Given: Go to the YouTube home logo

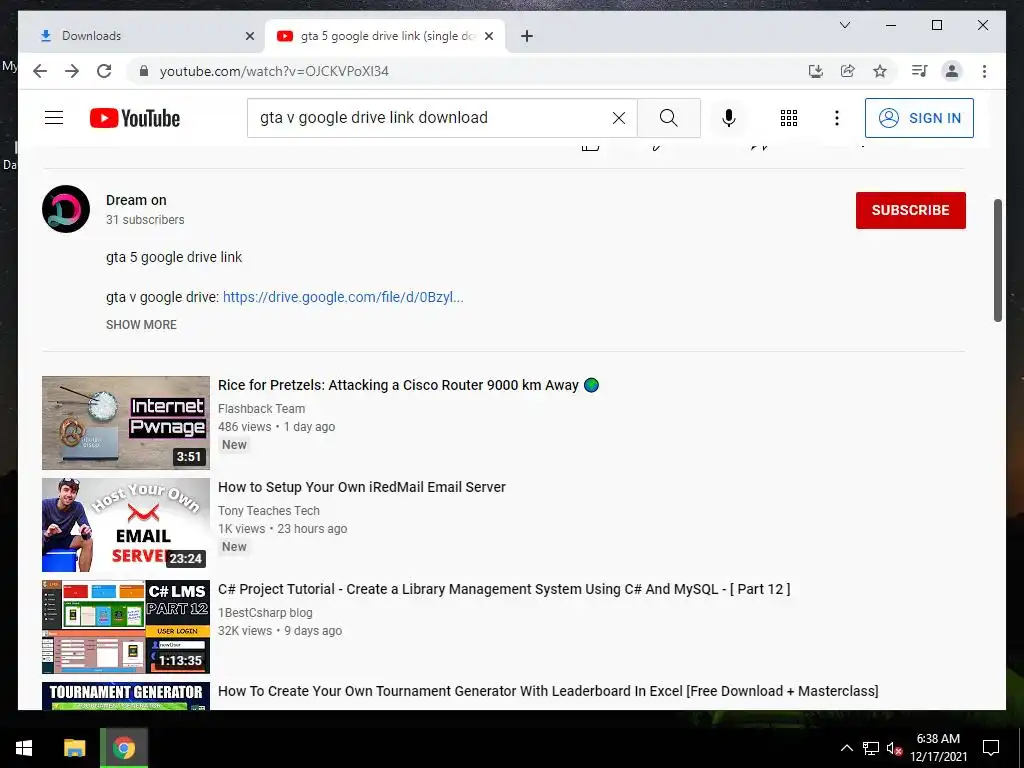Looking at the screenshot, I should [x=135, y=118].
